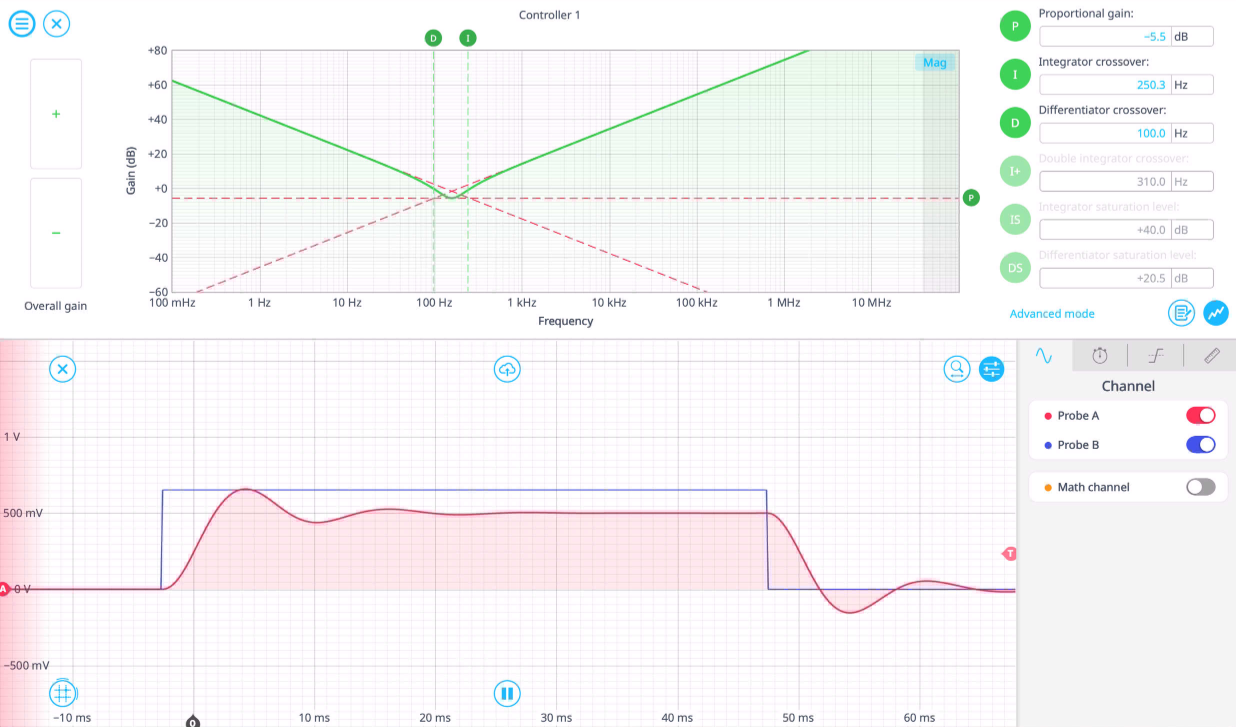
Task: Click the blue chart graph icon
Action: pyautogui.click(x=1216, y=313)
